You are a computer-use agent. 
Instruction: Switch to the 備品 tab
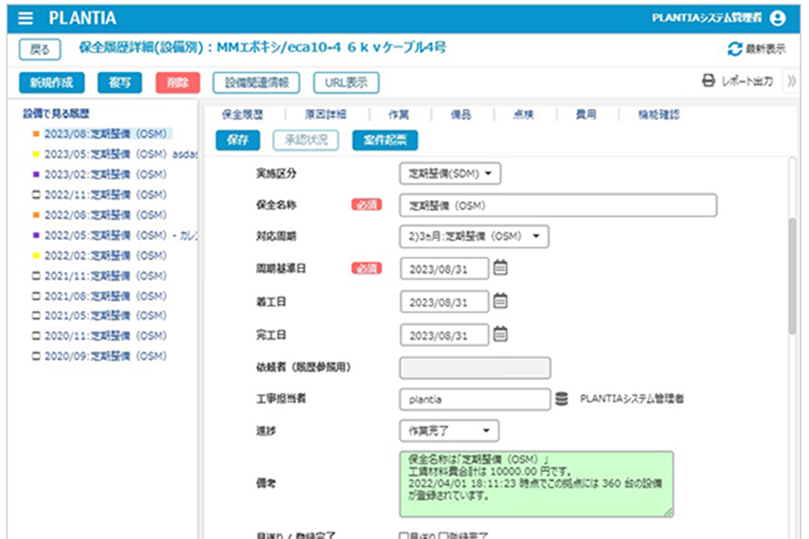pos(461,115)
